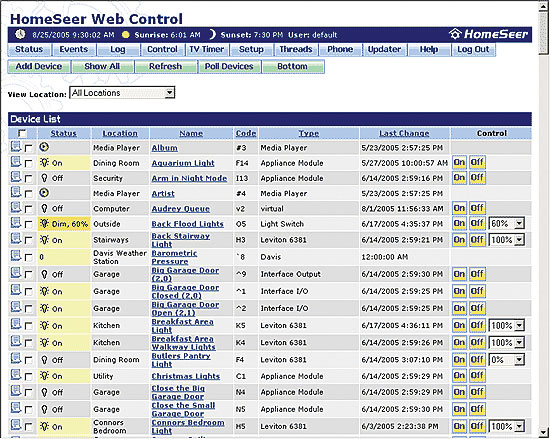550x439 pixels.
Task: Open the Setup tab
Action: click(251, 49)
